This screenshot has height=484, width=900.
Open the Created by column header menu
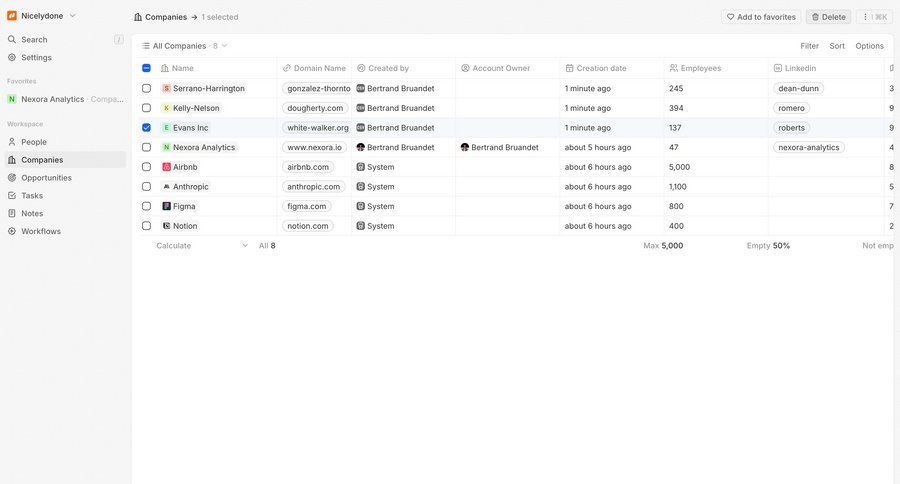(x=404, y=68)
